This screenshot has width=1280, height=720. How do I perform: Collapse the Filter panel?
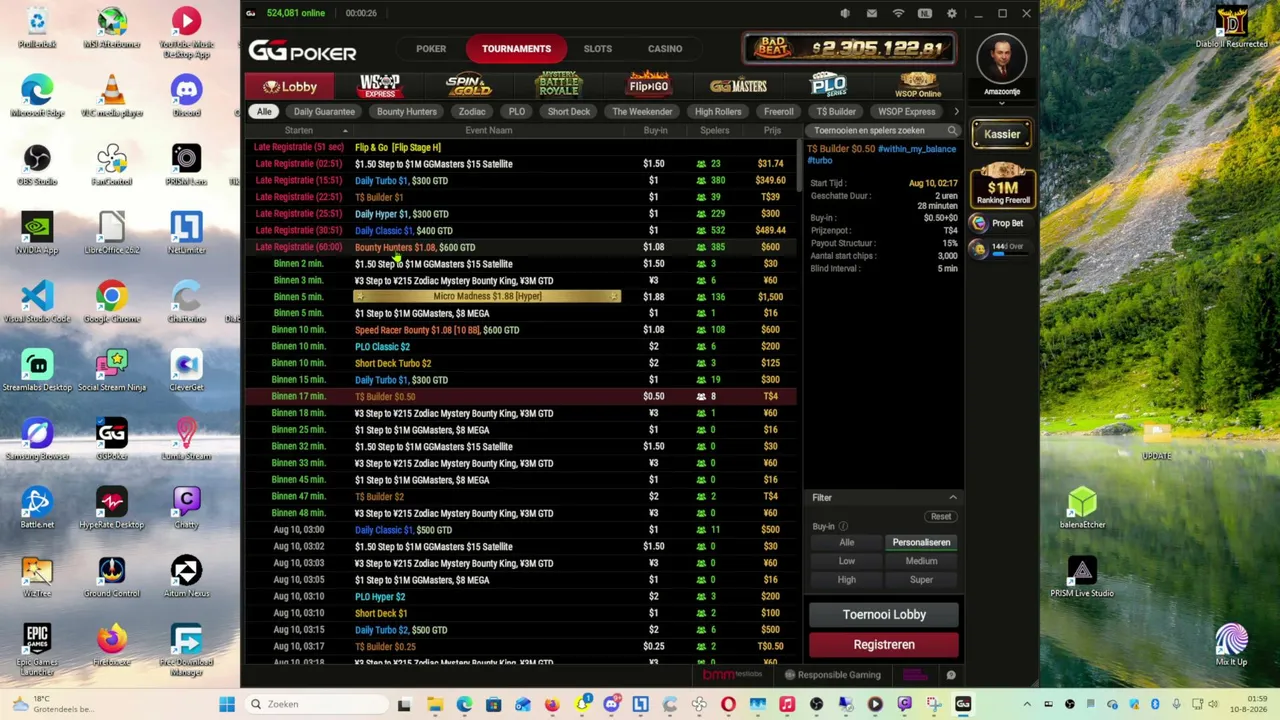tap(952, 497)
